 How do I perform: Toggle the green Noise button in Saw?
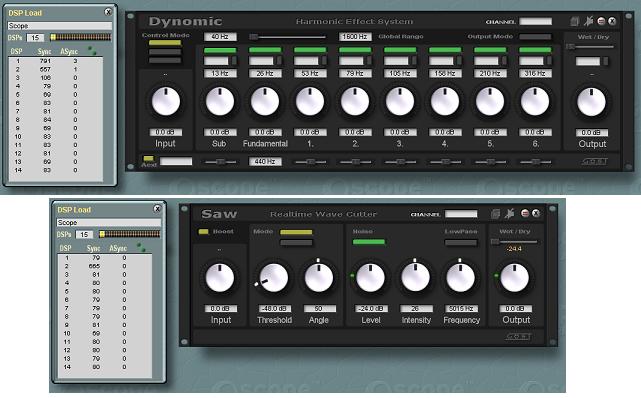pyautogui.click(x=369, y=242)
